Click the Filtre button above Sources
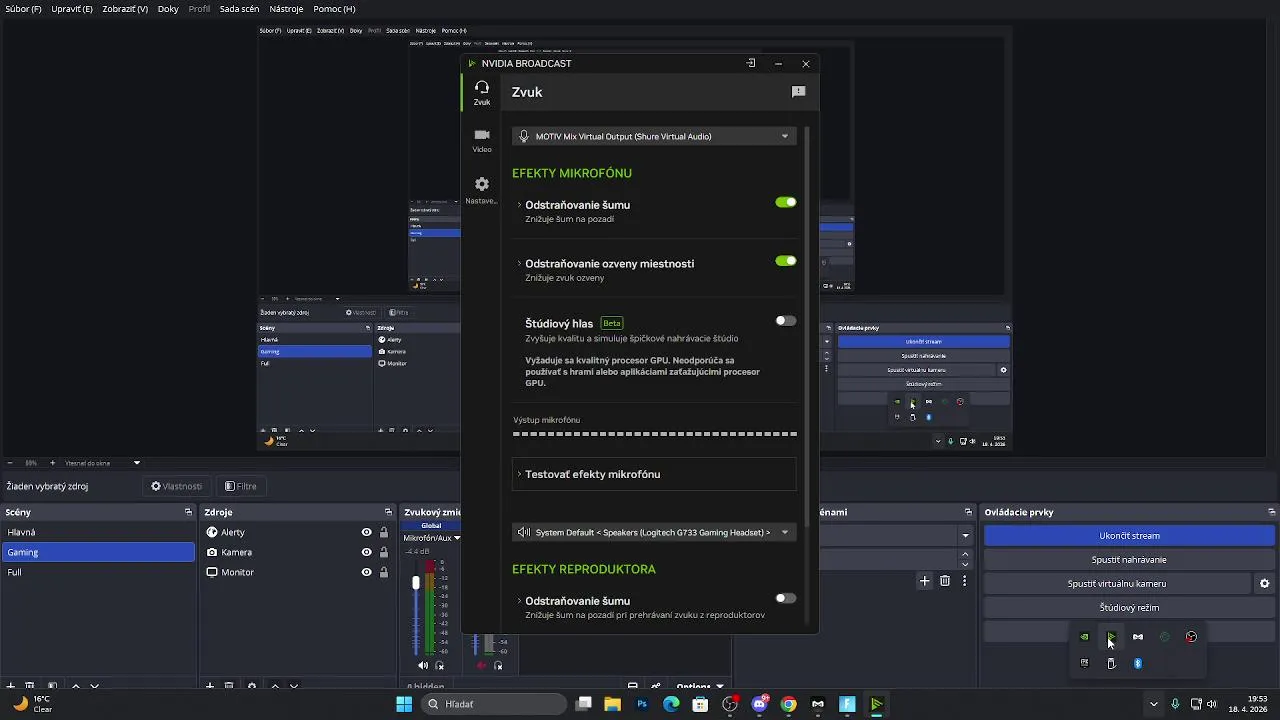The image size is (1280, 720). pyautogui.click(x=240, y=486)
